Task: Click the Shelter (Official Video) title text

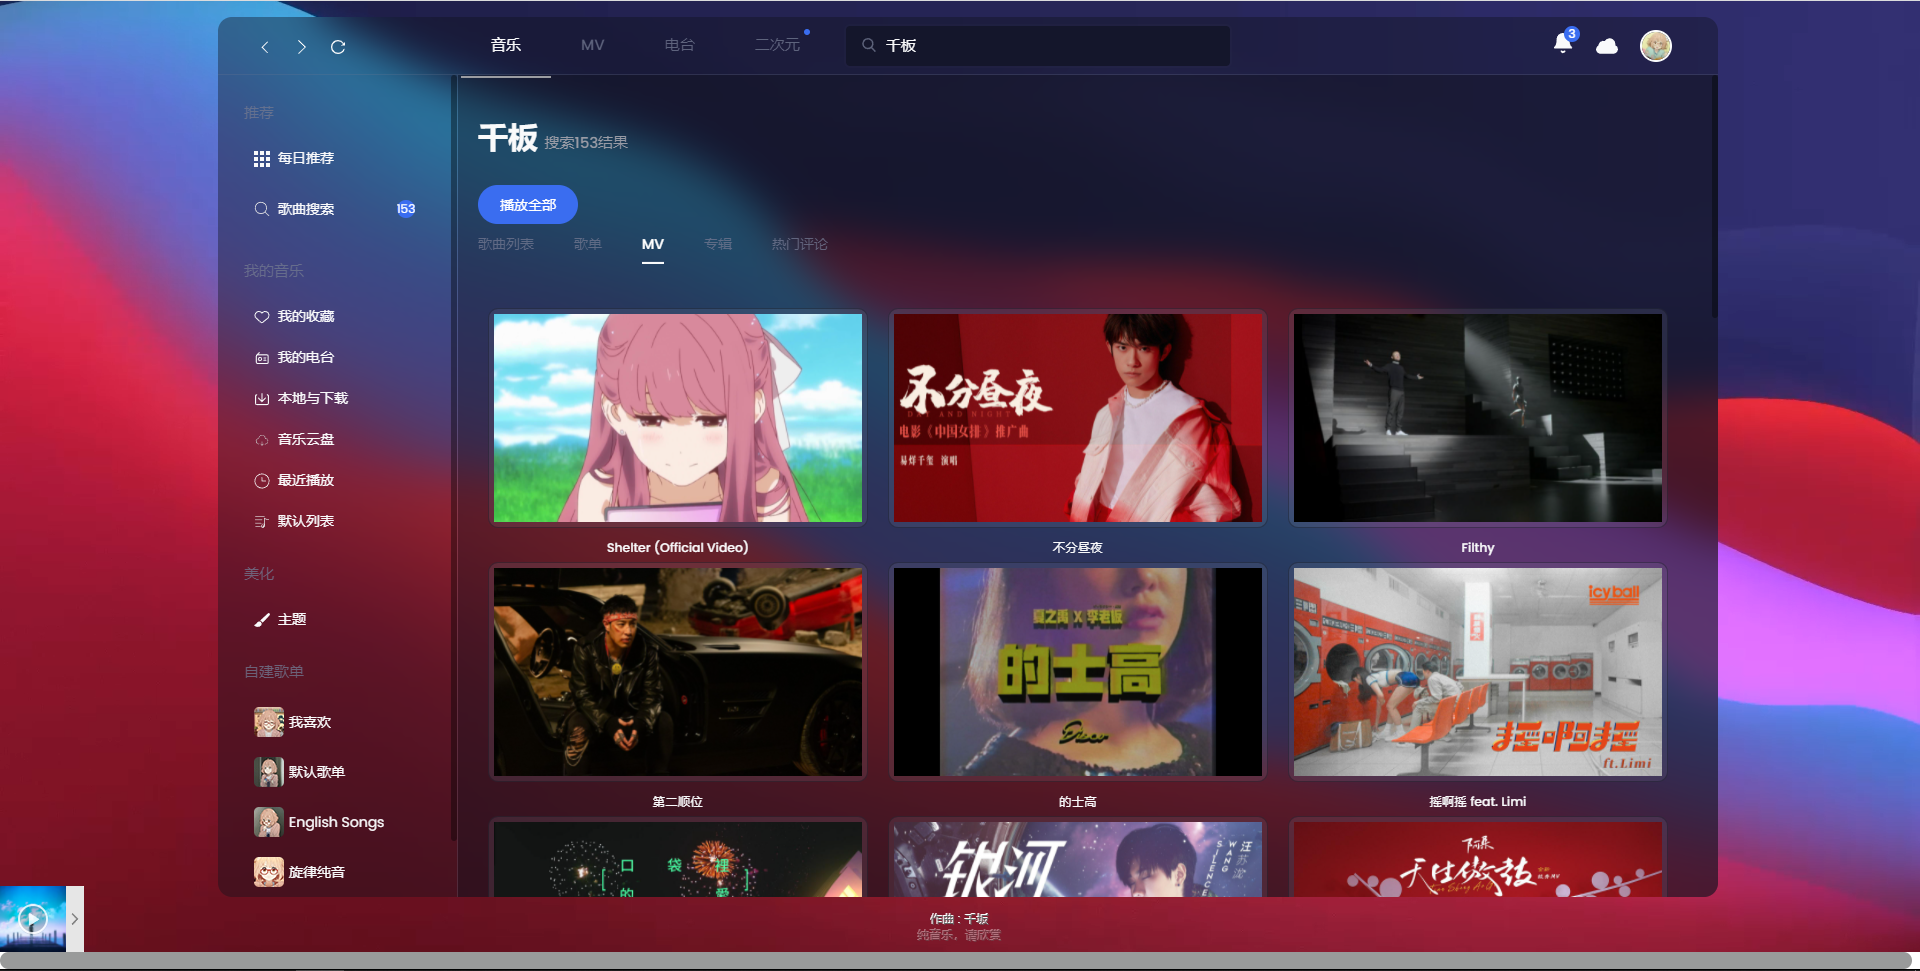Action: pos(678,548)
